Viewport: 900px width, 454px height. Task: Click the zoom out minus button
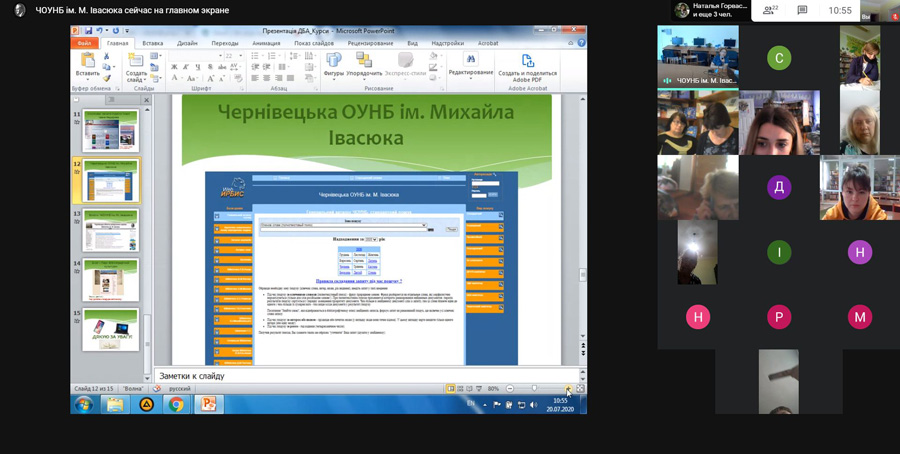(510, 389)
